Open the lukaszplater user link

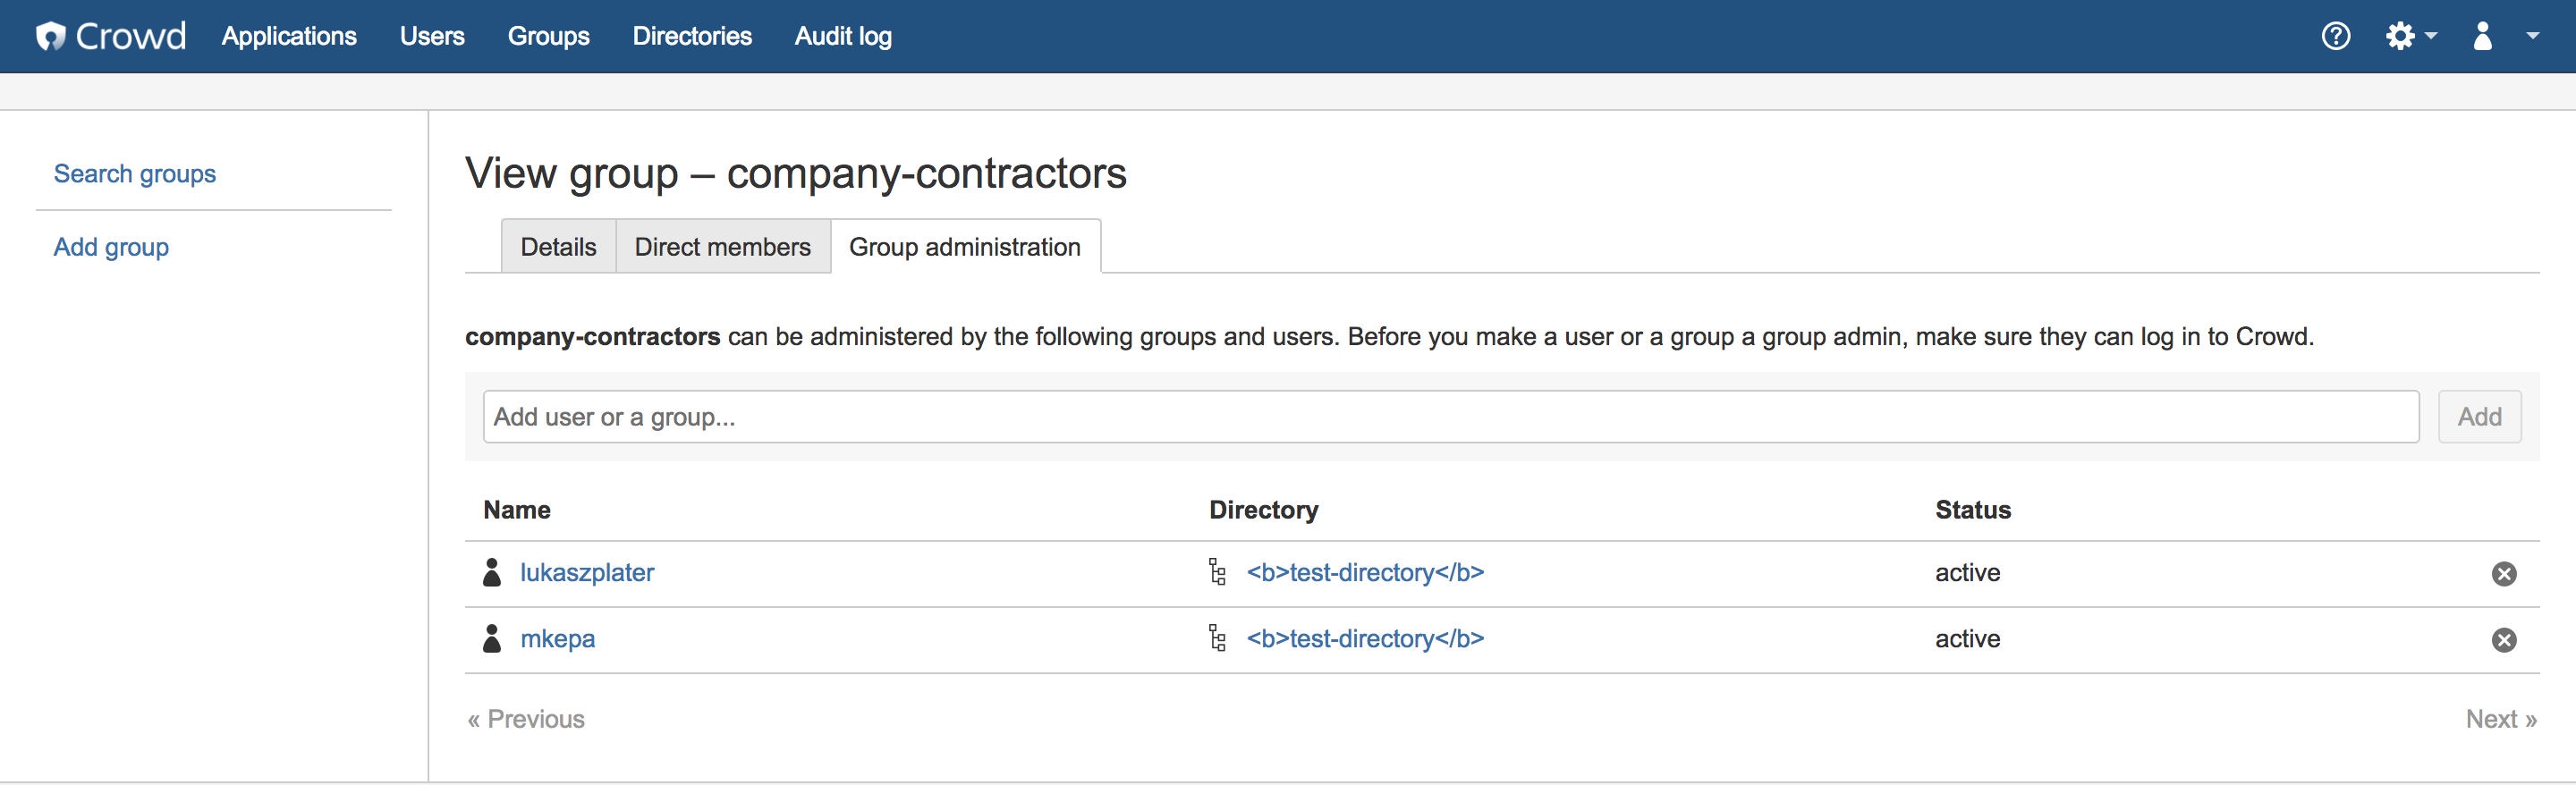click(587, 573)
